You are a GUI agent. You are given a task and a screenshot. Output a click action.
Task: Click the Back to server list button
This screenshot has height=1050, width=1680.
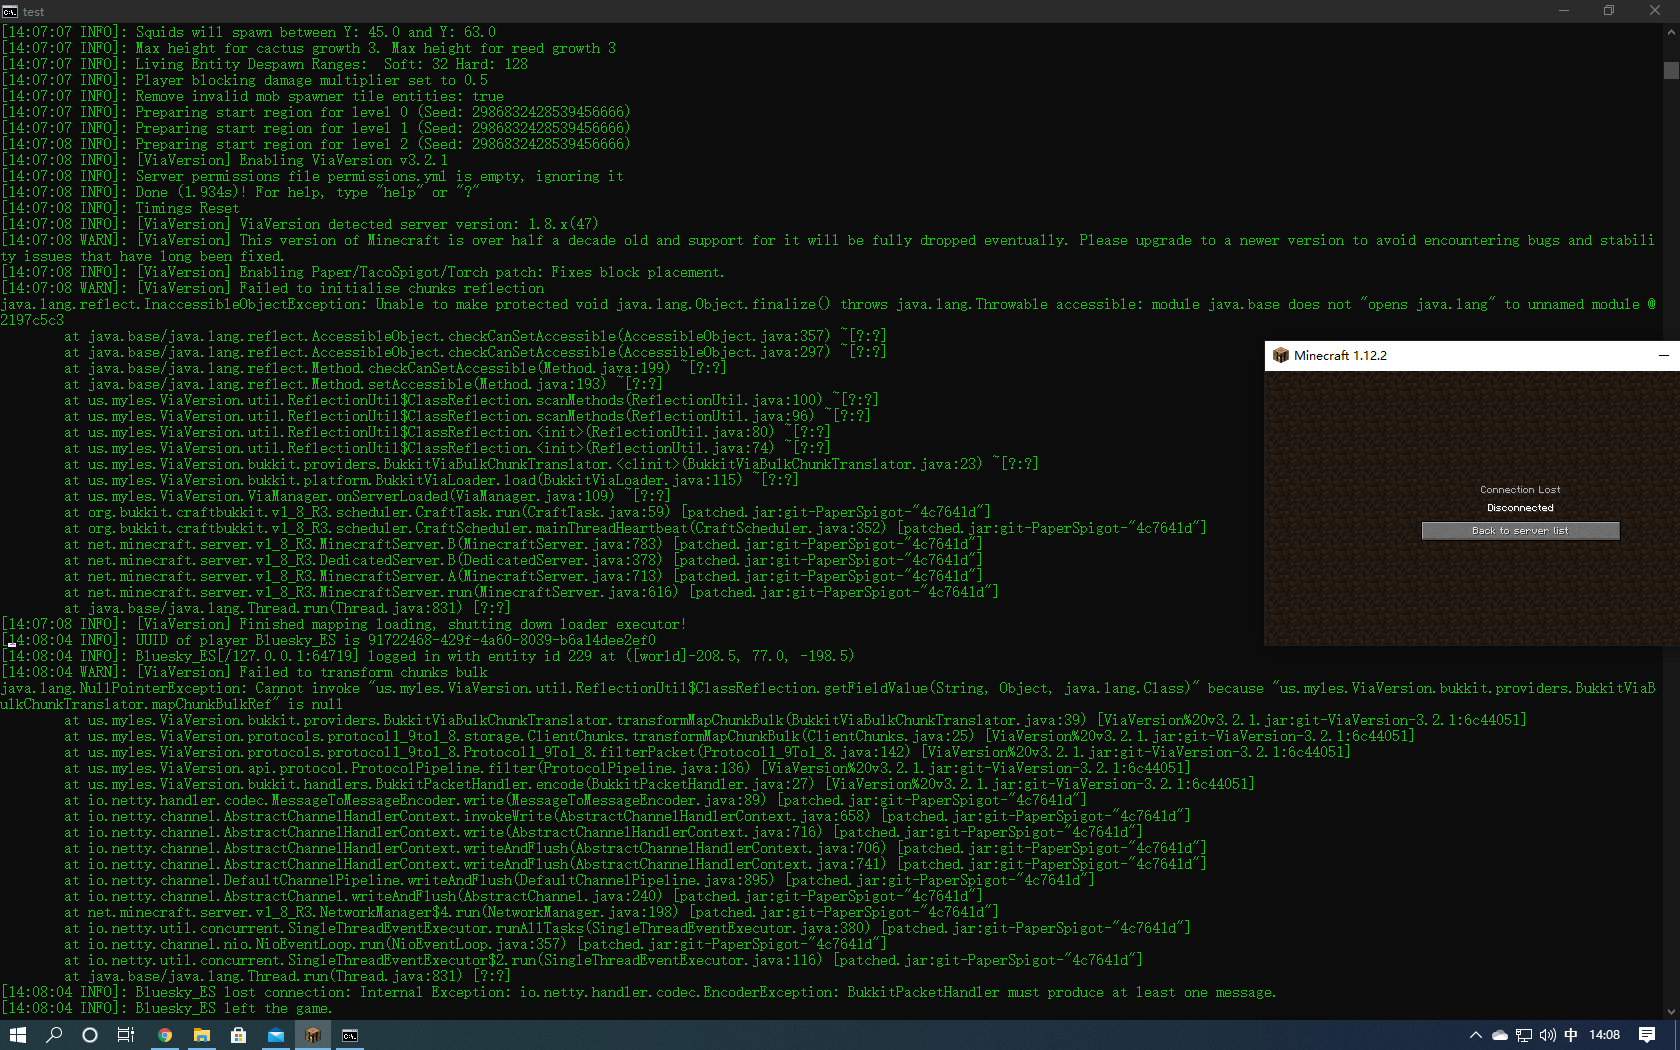(1519, 530)
